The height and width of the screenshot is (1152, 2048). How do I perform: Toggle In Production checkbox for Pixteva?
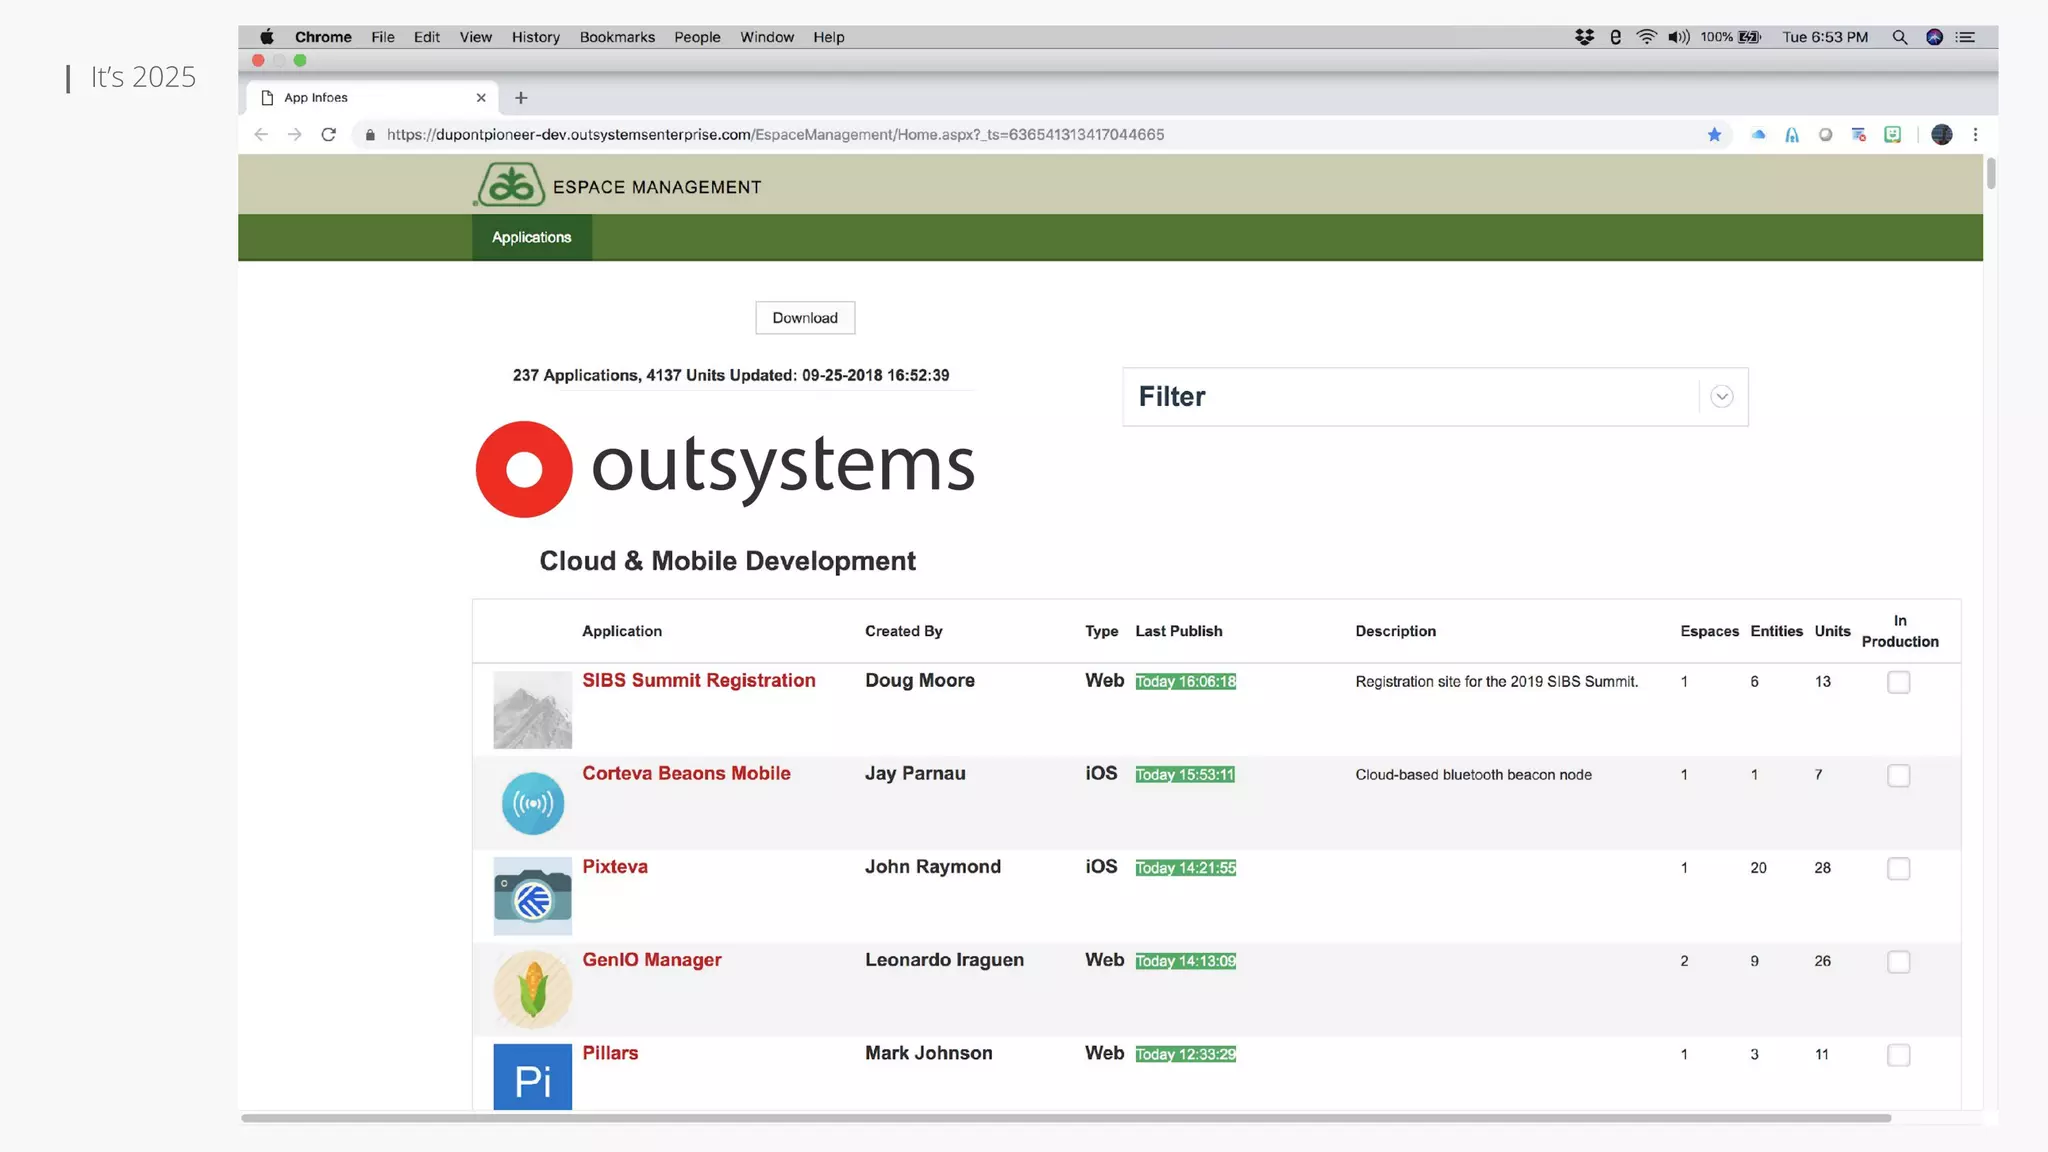pyautogui.click(x=1898, y=868)
